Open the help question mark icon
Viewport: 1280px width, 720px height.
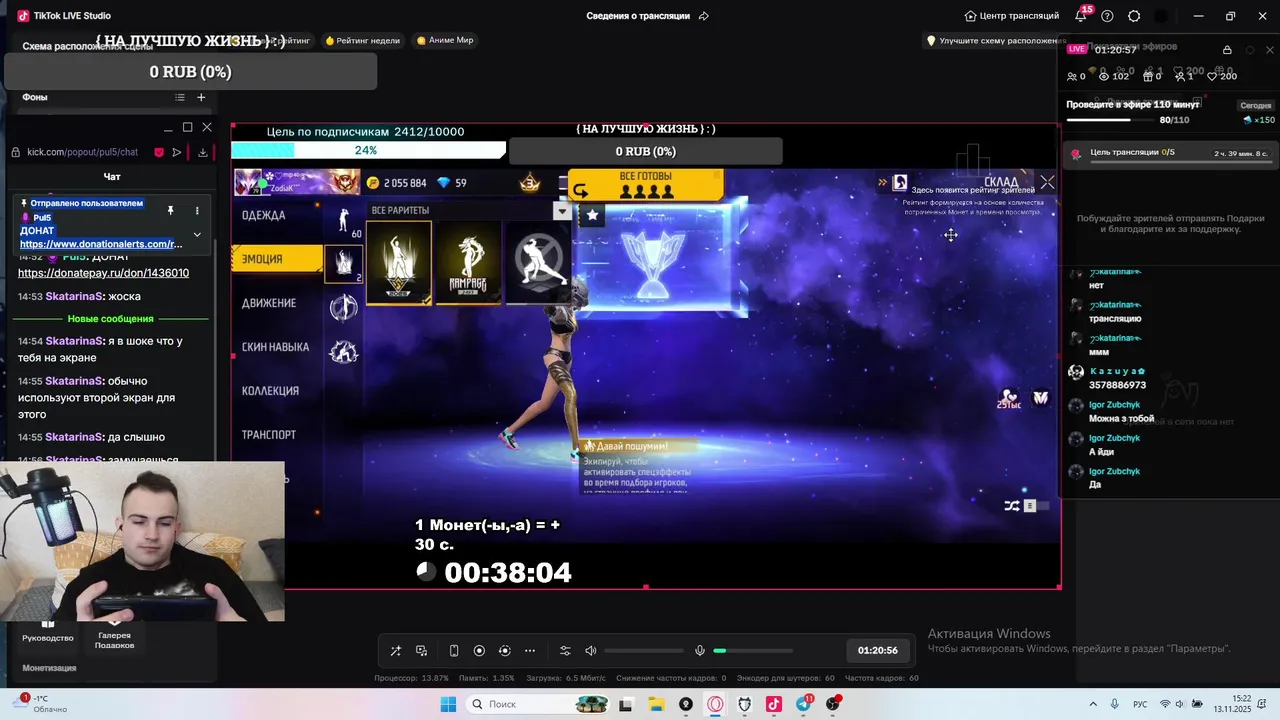pos(1107,16)
